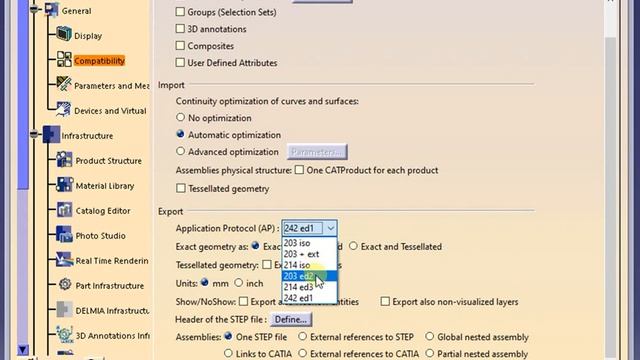This screenshot has height=360, width=640.
Task: Select inch units radio button
Action: click(238, 282)
